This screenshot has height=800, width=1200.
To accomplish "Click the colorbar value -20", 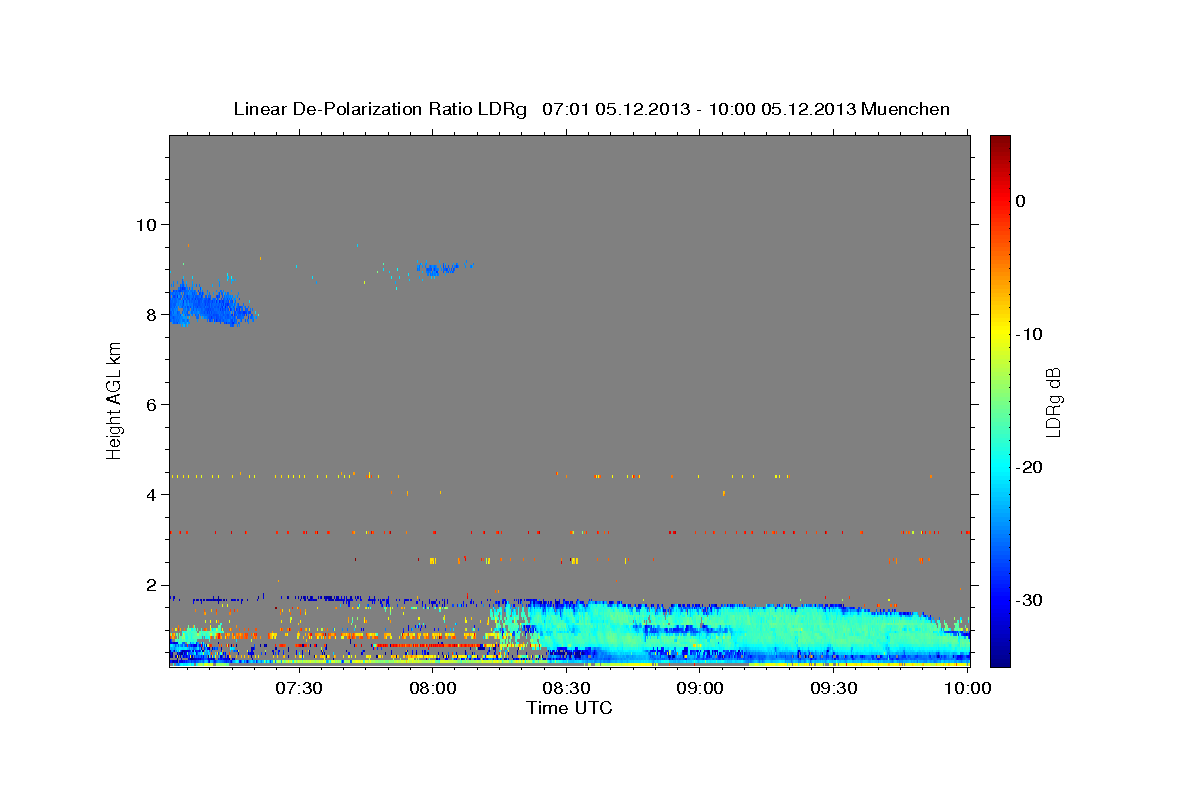I will coord(1028,467).
